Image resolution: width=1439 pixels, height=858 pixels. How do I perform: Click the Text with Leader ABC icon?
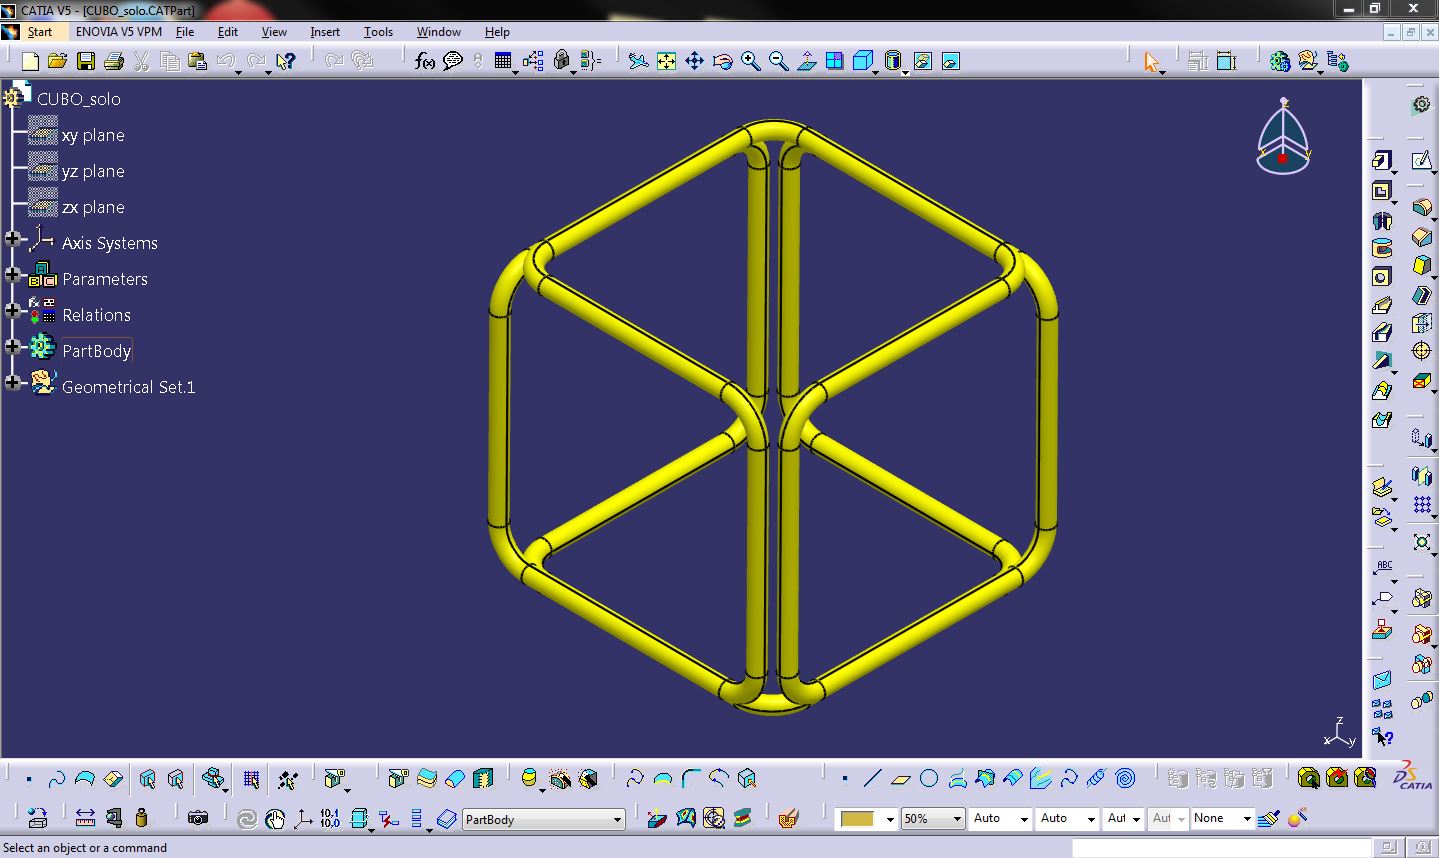[1382, 569]
